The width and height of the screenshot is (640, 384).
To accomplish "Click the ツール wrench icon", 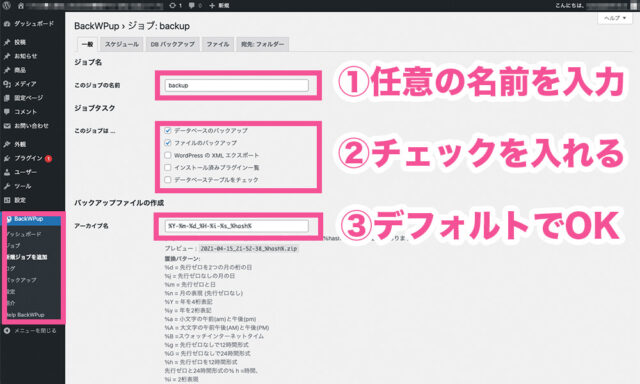I will 7,186.
